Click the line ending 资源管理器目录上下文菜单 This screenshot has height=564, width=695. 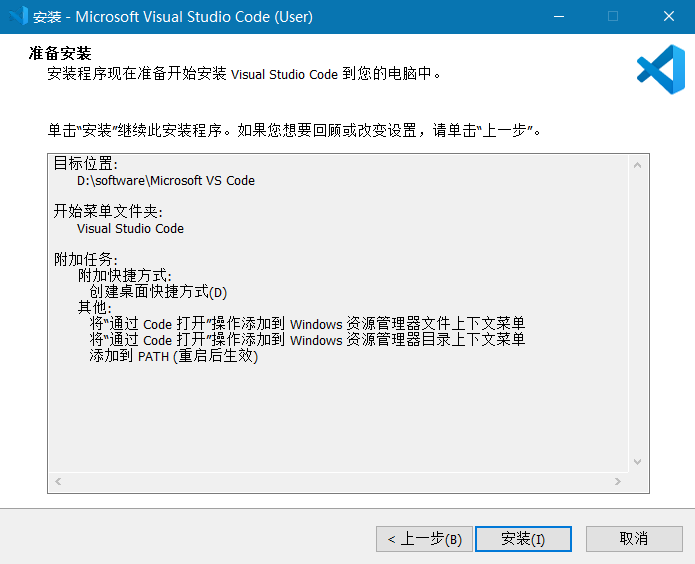tap(307, 340)
